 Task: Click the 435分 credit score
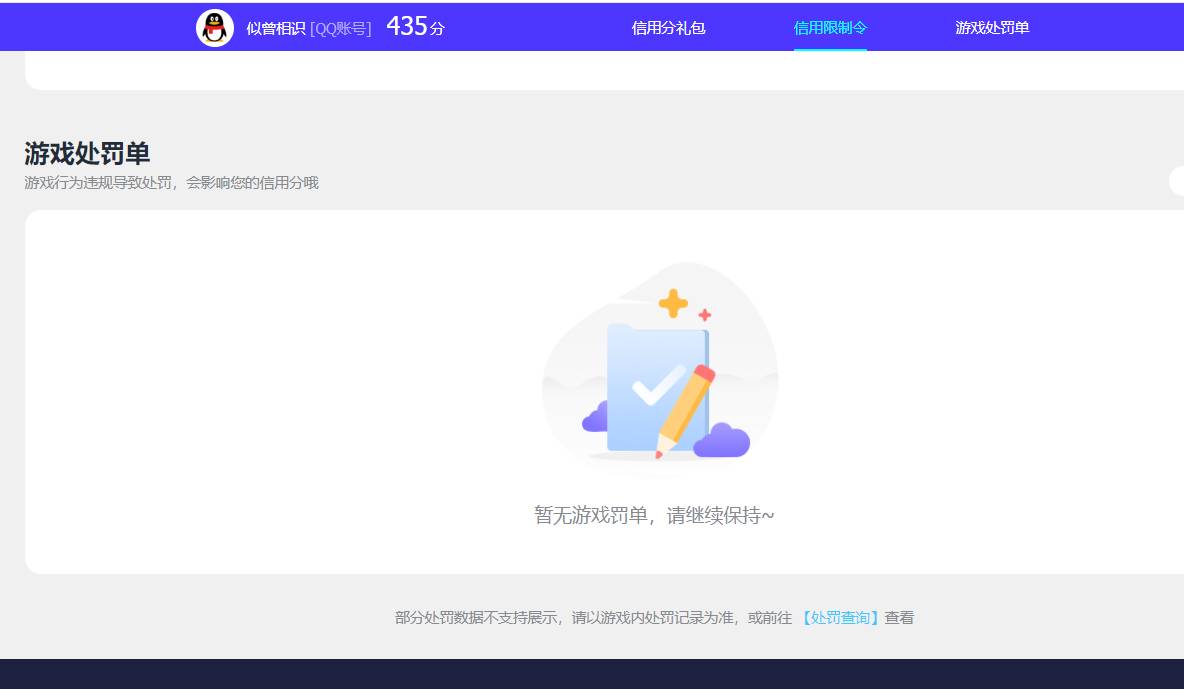tap(413, 26)
